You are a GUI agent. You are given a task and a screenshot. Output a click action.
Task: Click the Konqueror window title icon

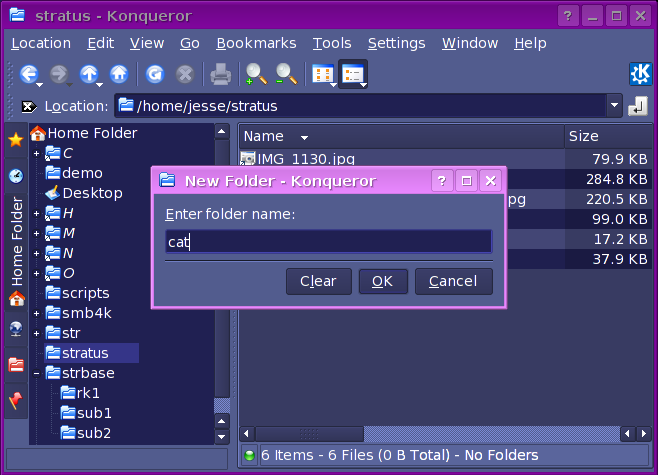click(x=17, y=15)
